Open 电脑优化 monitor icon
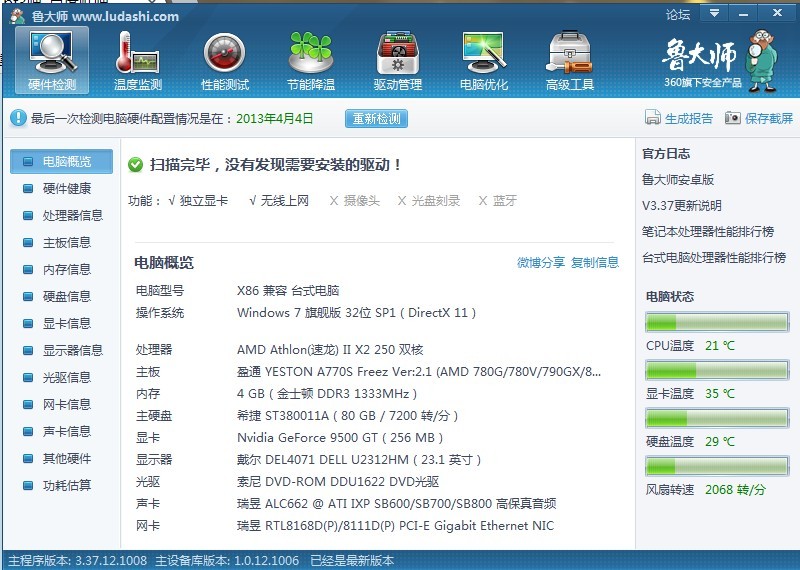 (484, 60)
